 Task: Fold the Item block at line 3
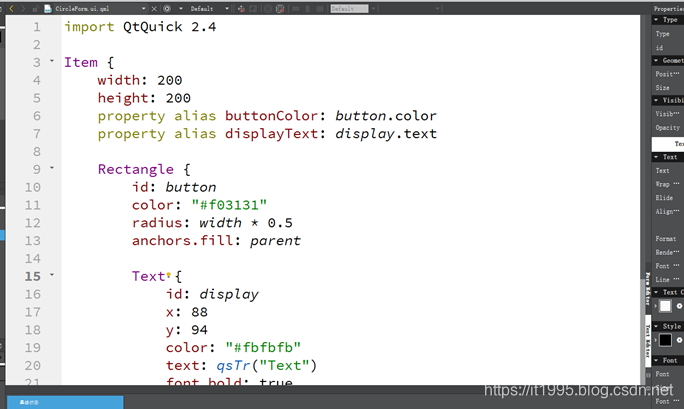(x=52, y=61)
